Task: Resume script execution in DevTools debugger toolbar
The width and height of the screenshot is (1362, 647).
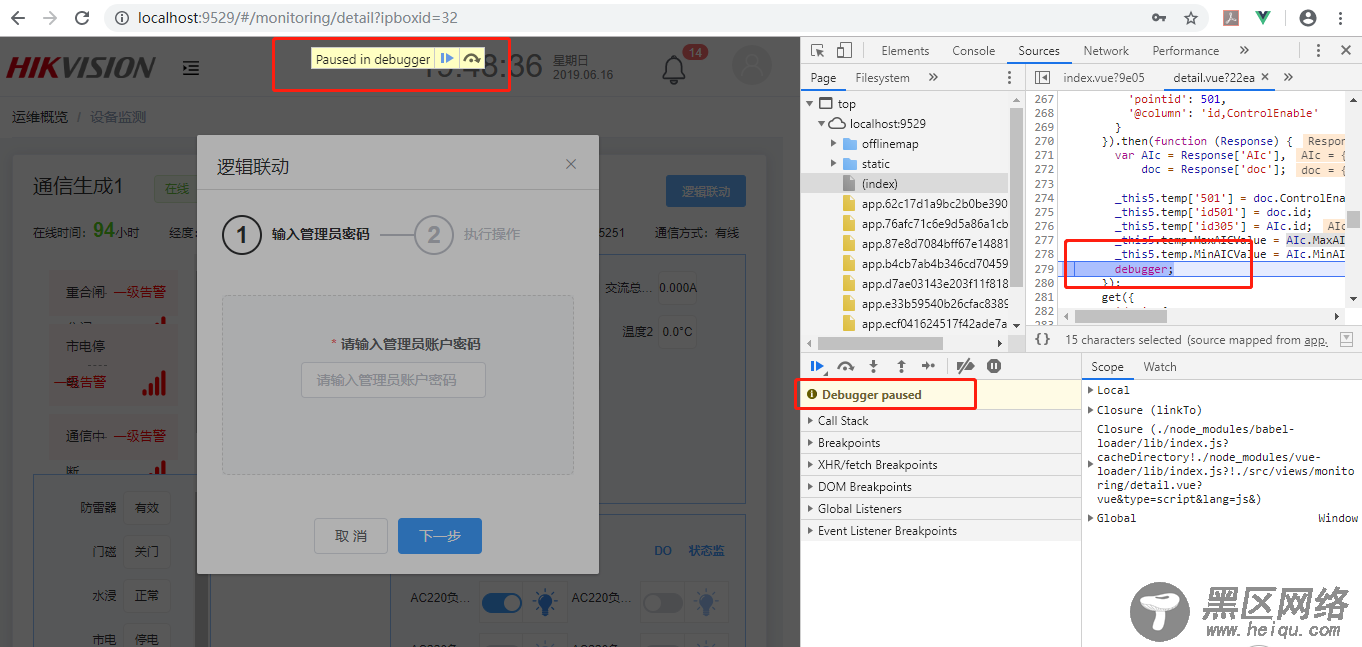Action: click(x=818, y=366)
